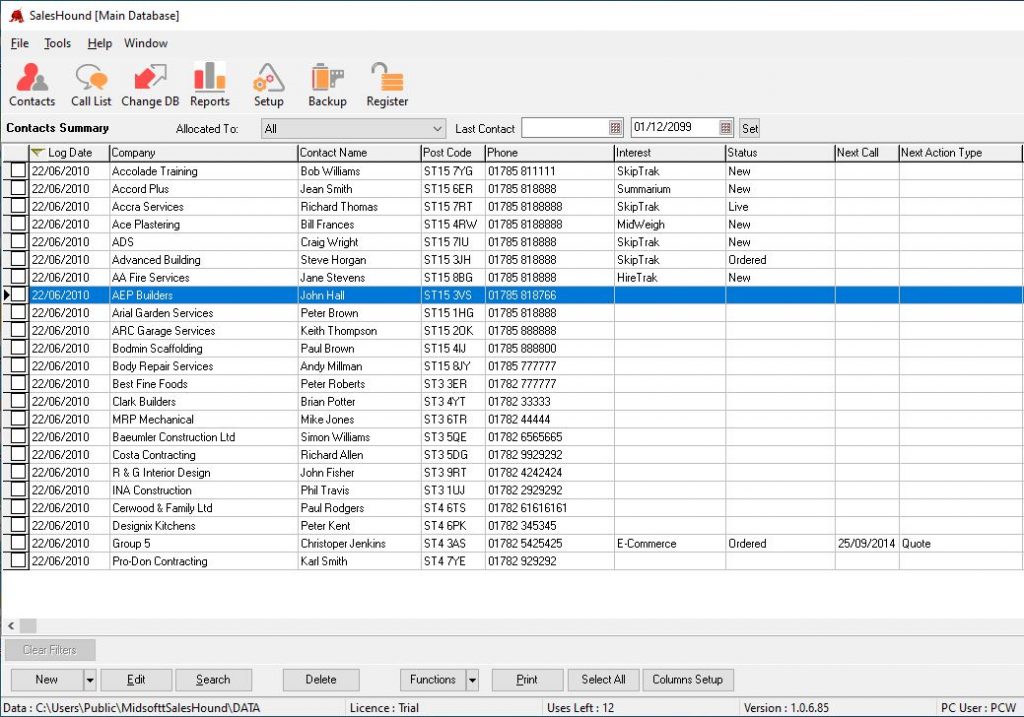1024x717 pixels.
Task: Click the New button
Action: coord(46,680)
